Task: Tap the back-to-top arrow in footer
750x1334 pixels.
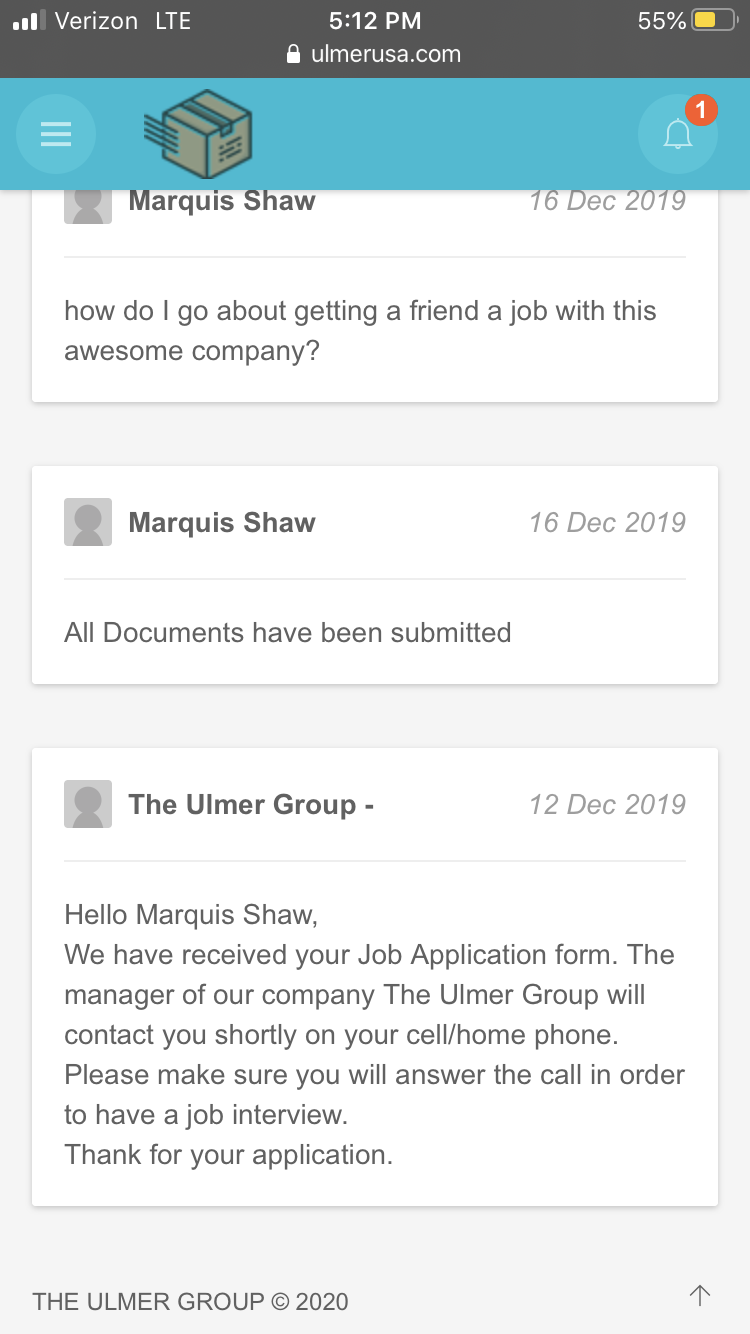Action: click(x=700, y=1296)
